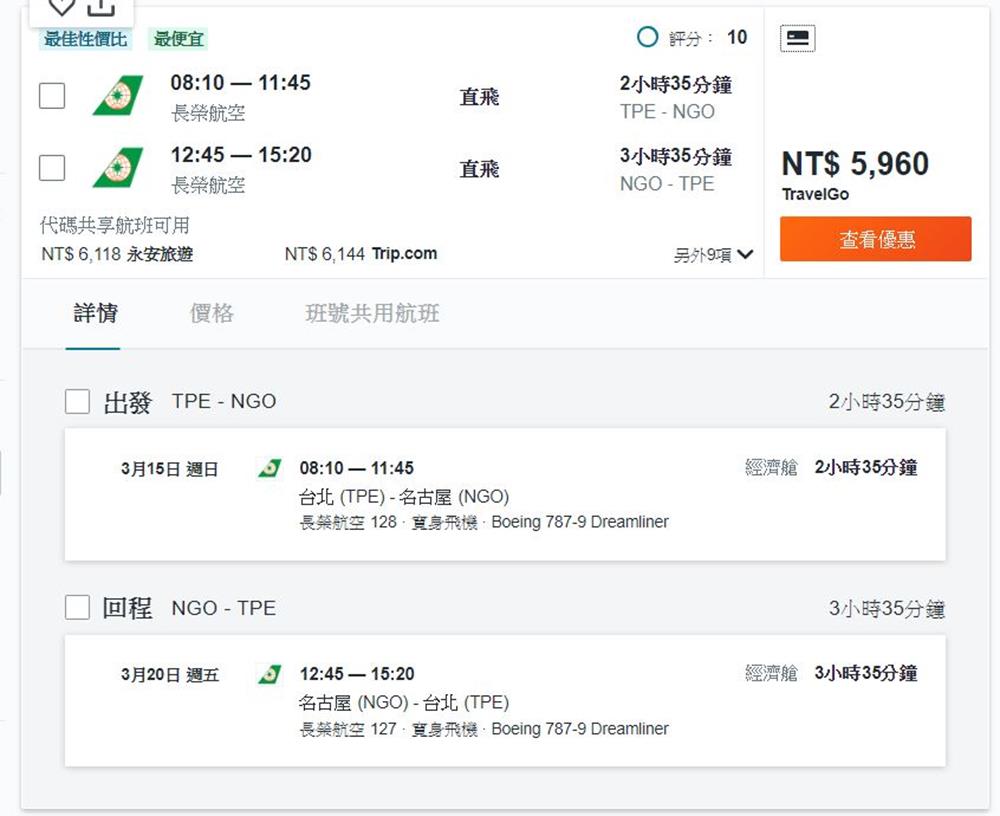1000x816 pixels.
Task: Click small EVA Air icon in March 20 details
Action: [x=269, y=674]
